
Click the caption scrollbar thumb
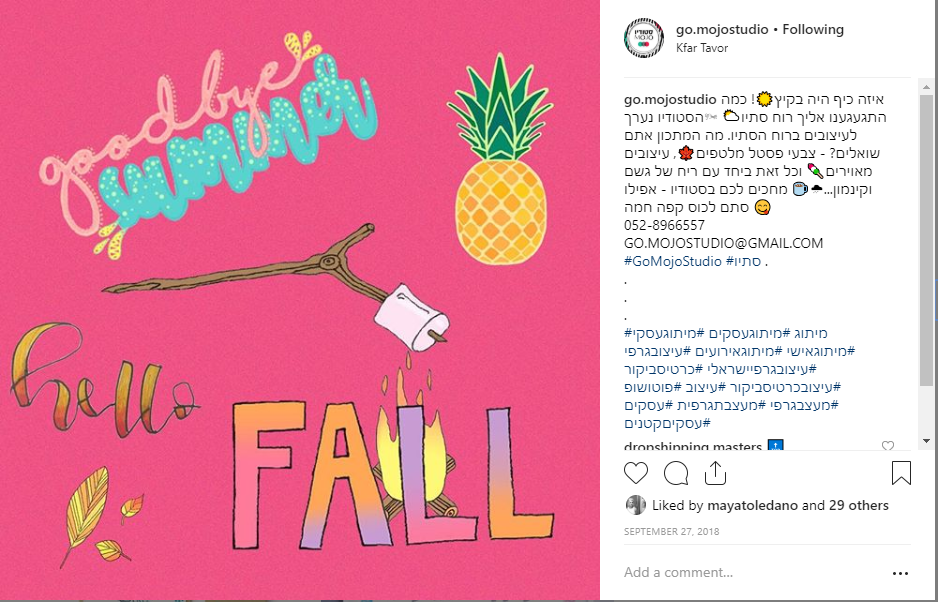926,240
